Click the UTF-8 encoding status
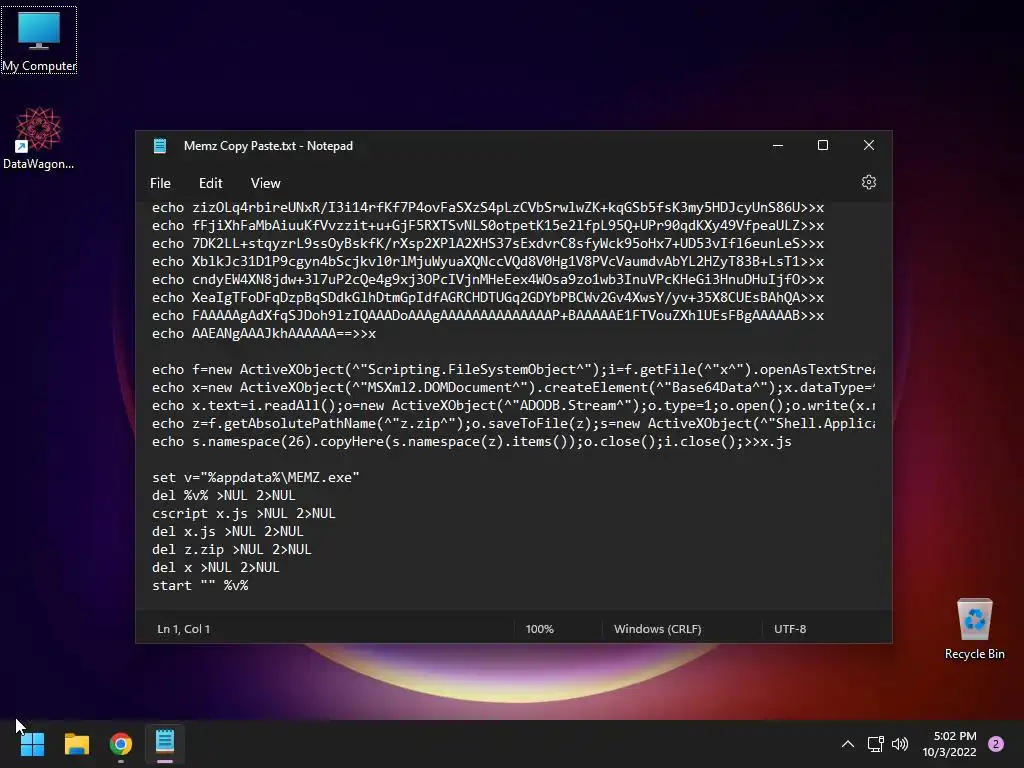The width and height of the screenshot is (1024, 768). pyautogui.click(x=790, y=629)
